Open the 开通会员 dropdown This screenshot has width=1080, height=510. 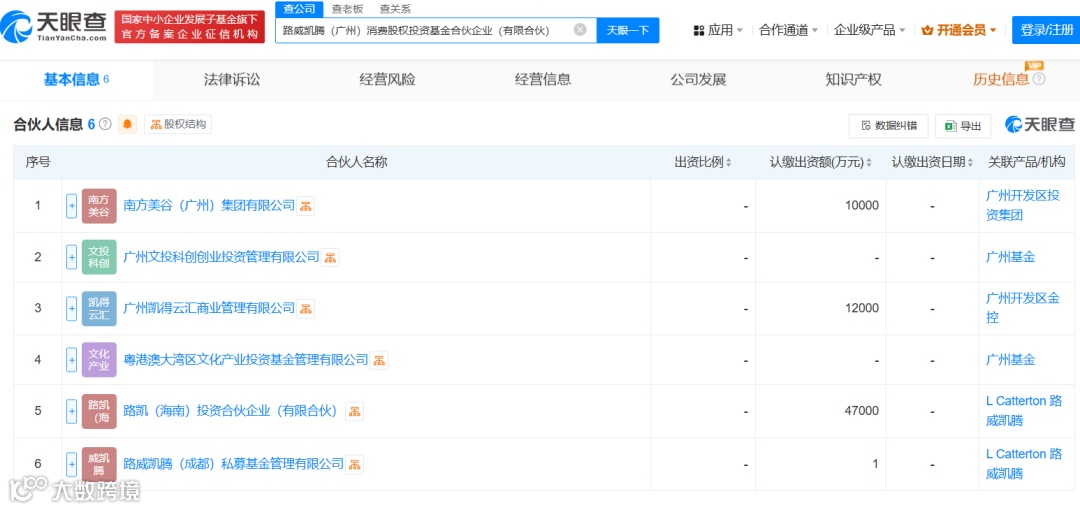959,30
